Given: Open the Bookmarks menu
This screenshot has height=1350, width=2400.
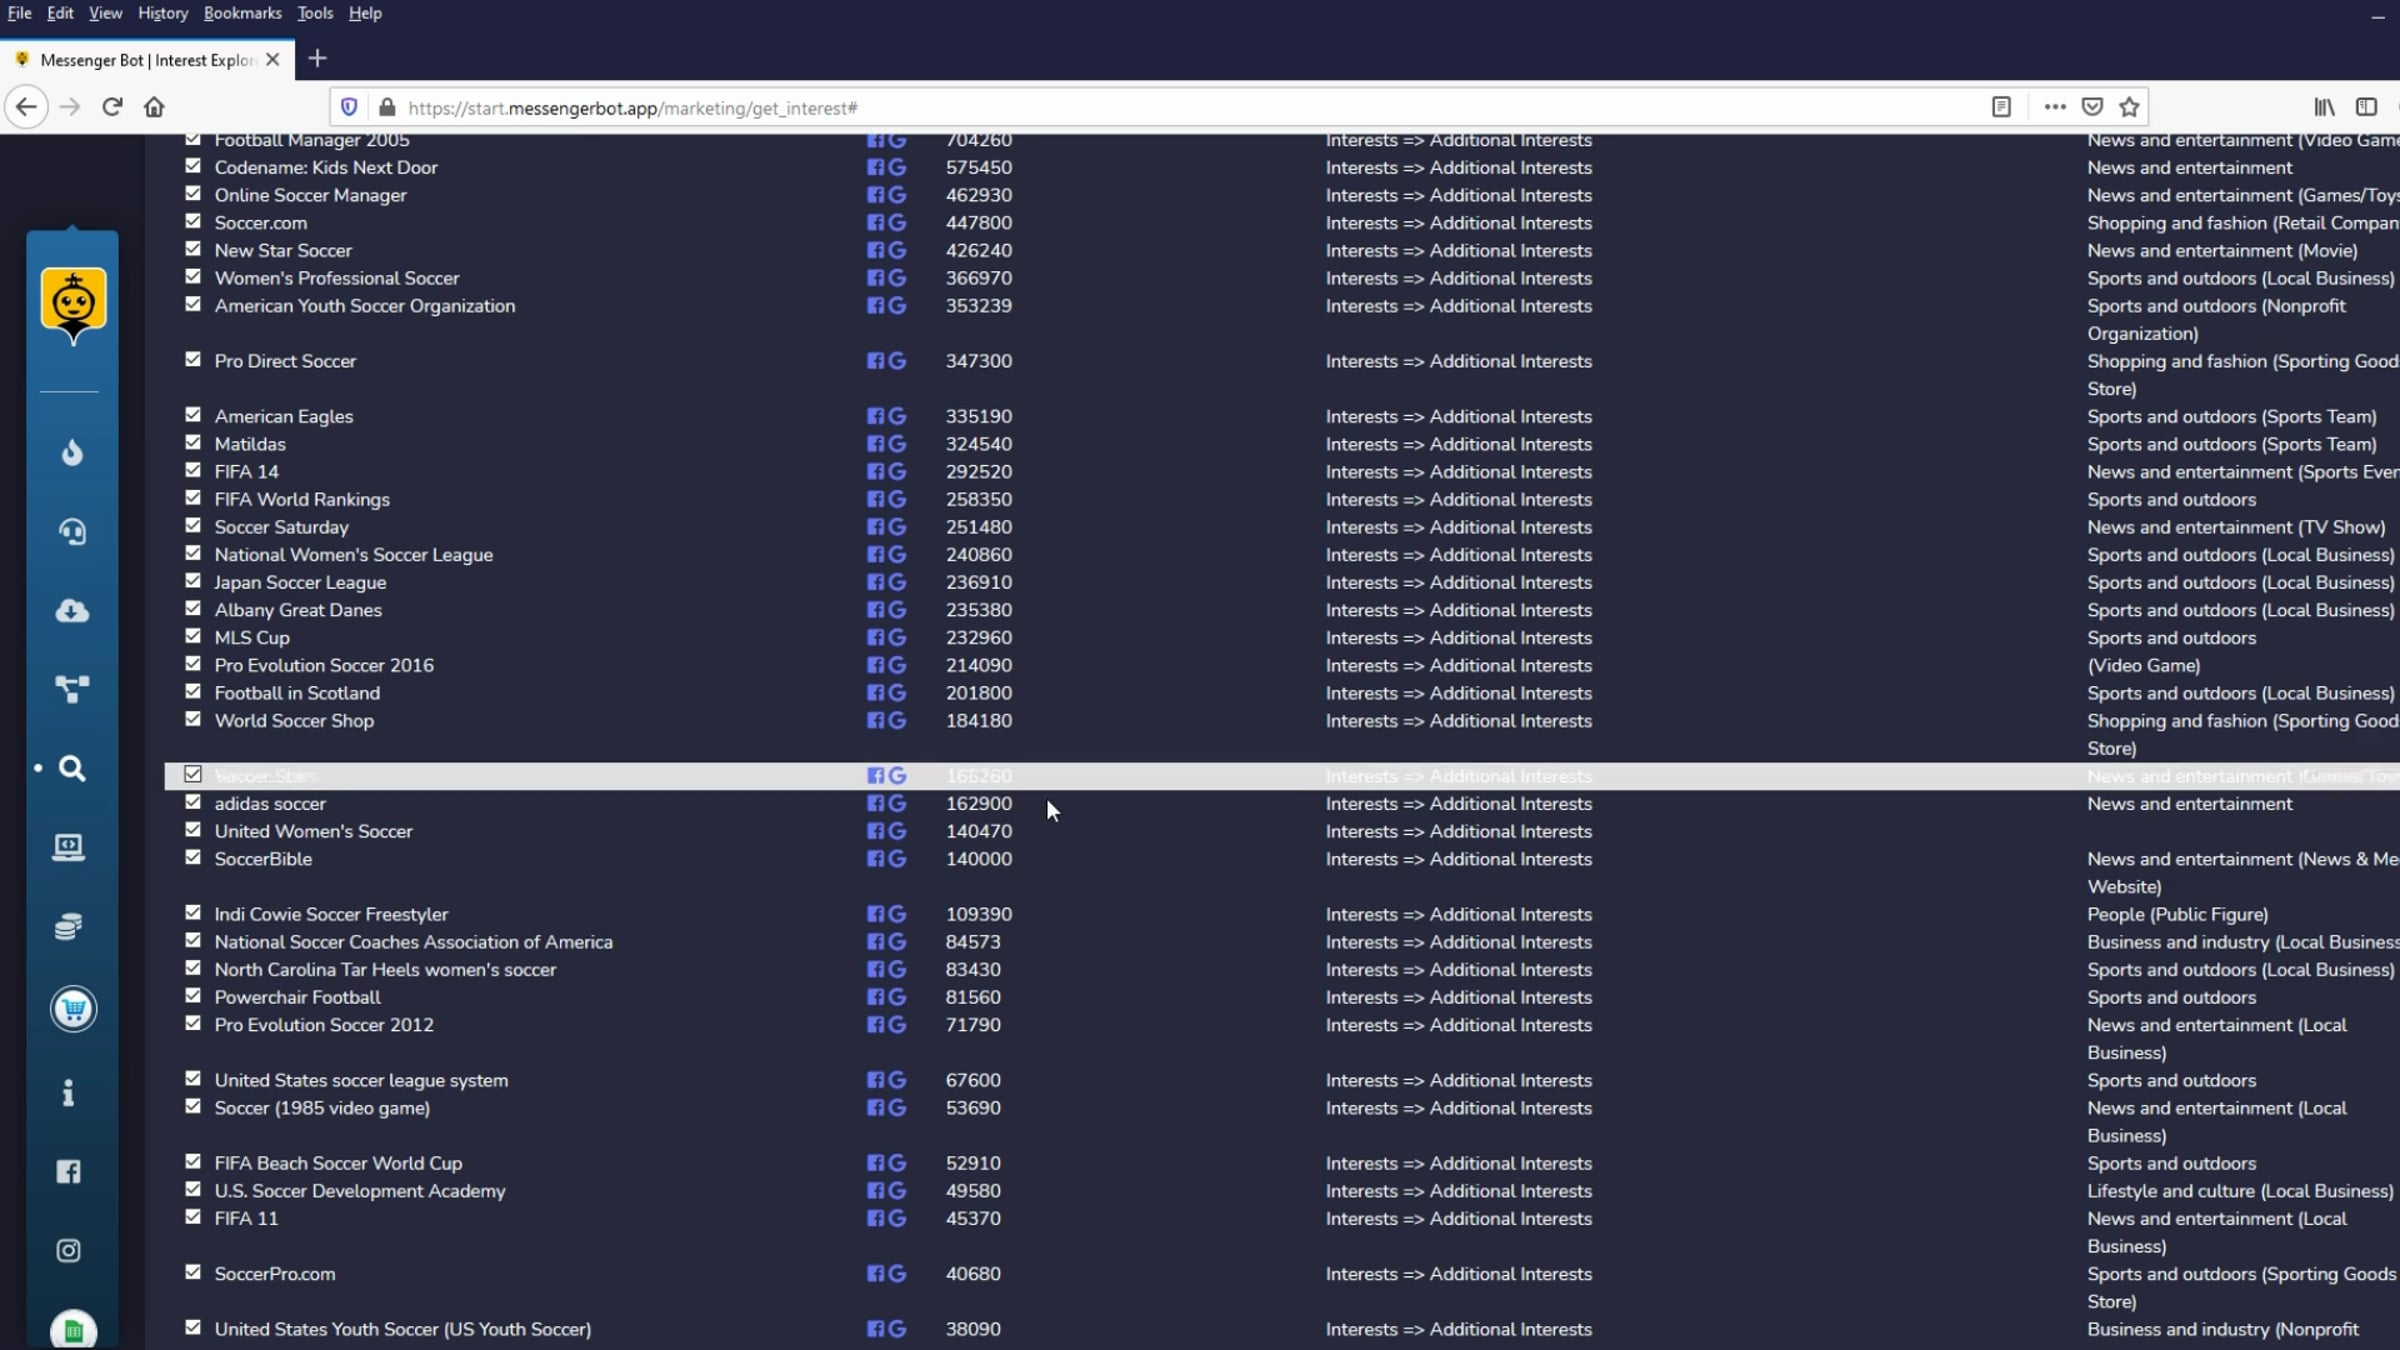Looking at the screenshot, I should [x=242, y=13].
